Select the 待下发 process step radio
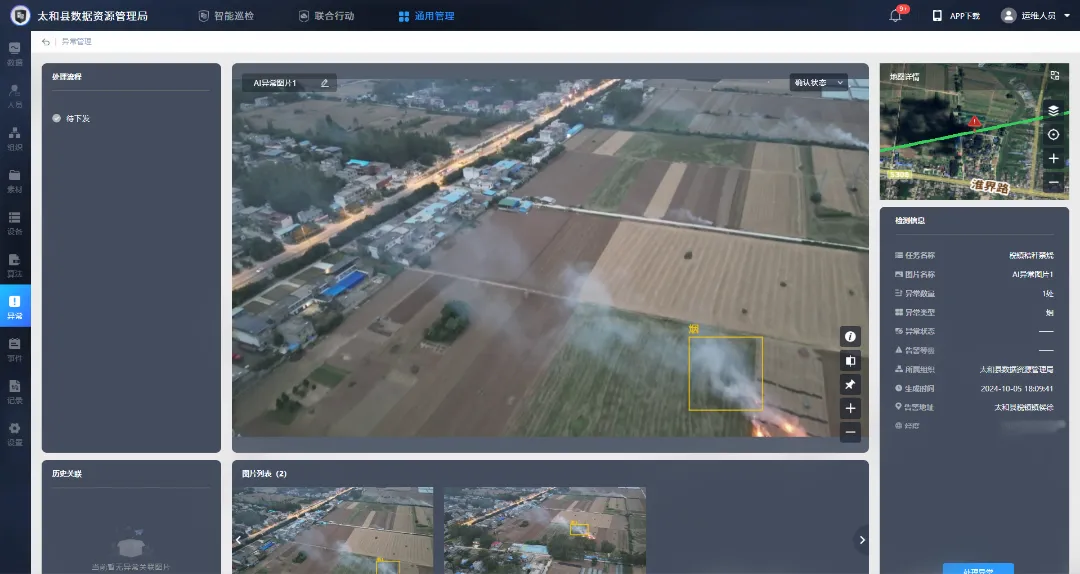1080x574 pixels. click(x=57, y=118)
